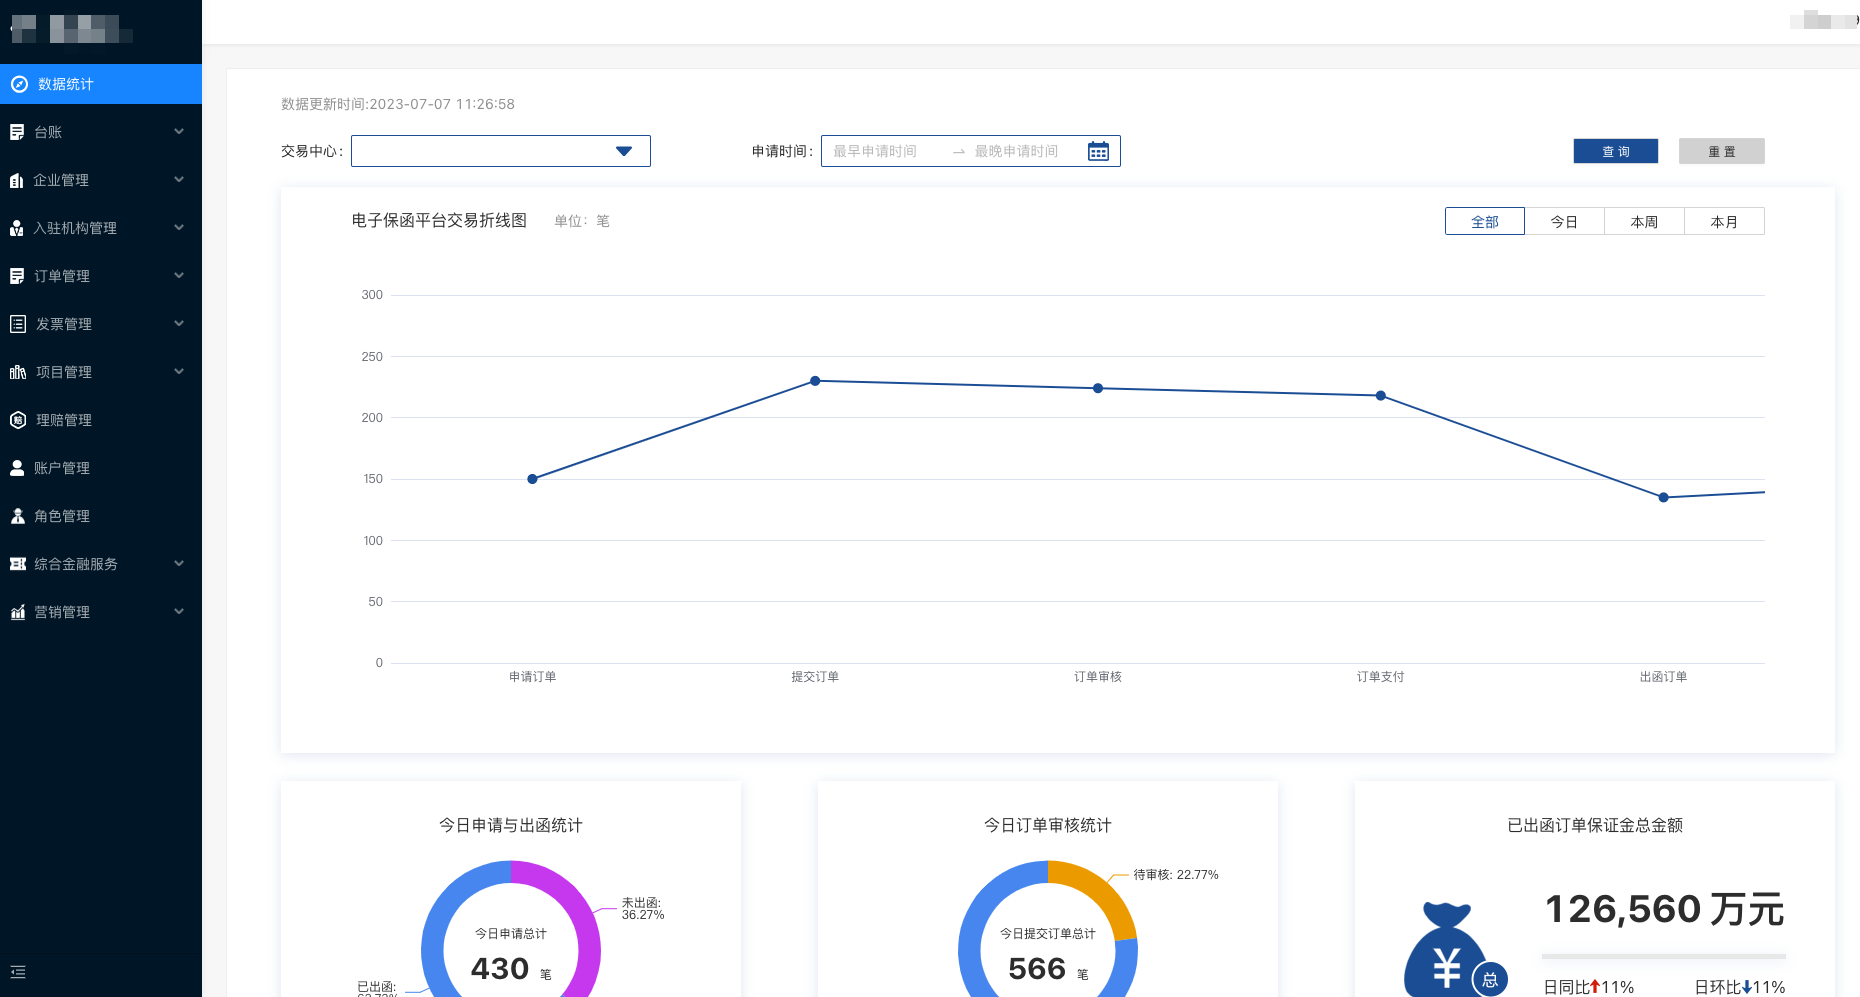Expand the 订单管理 menu chevron
Viewport: 1860px width, 997px height.
coord(179,275)
